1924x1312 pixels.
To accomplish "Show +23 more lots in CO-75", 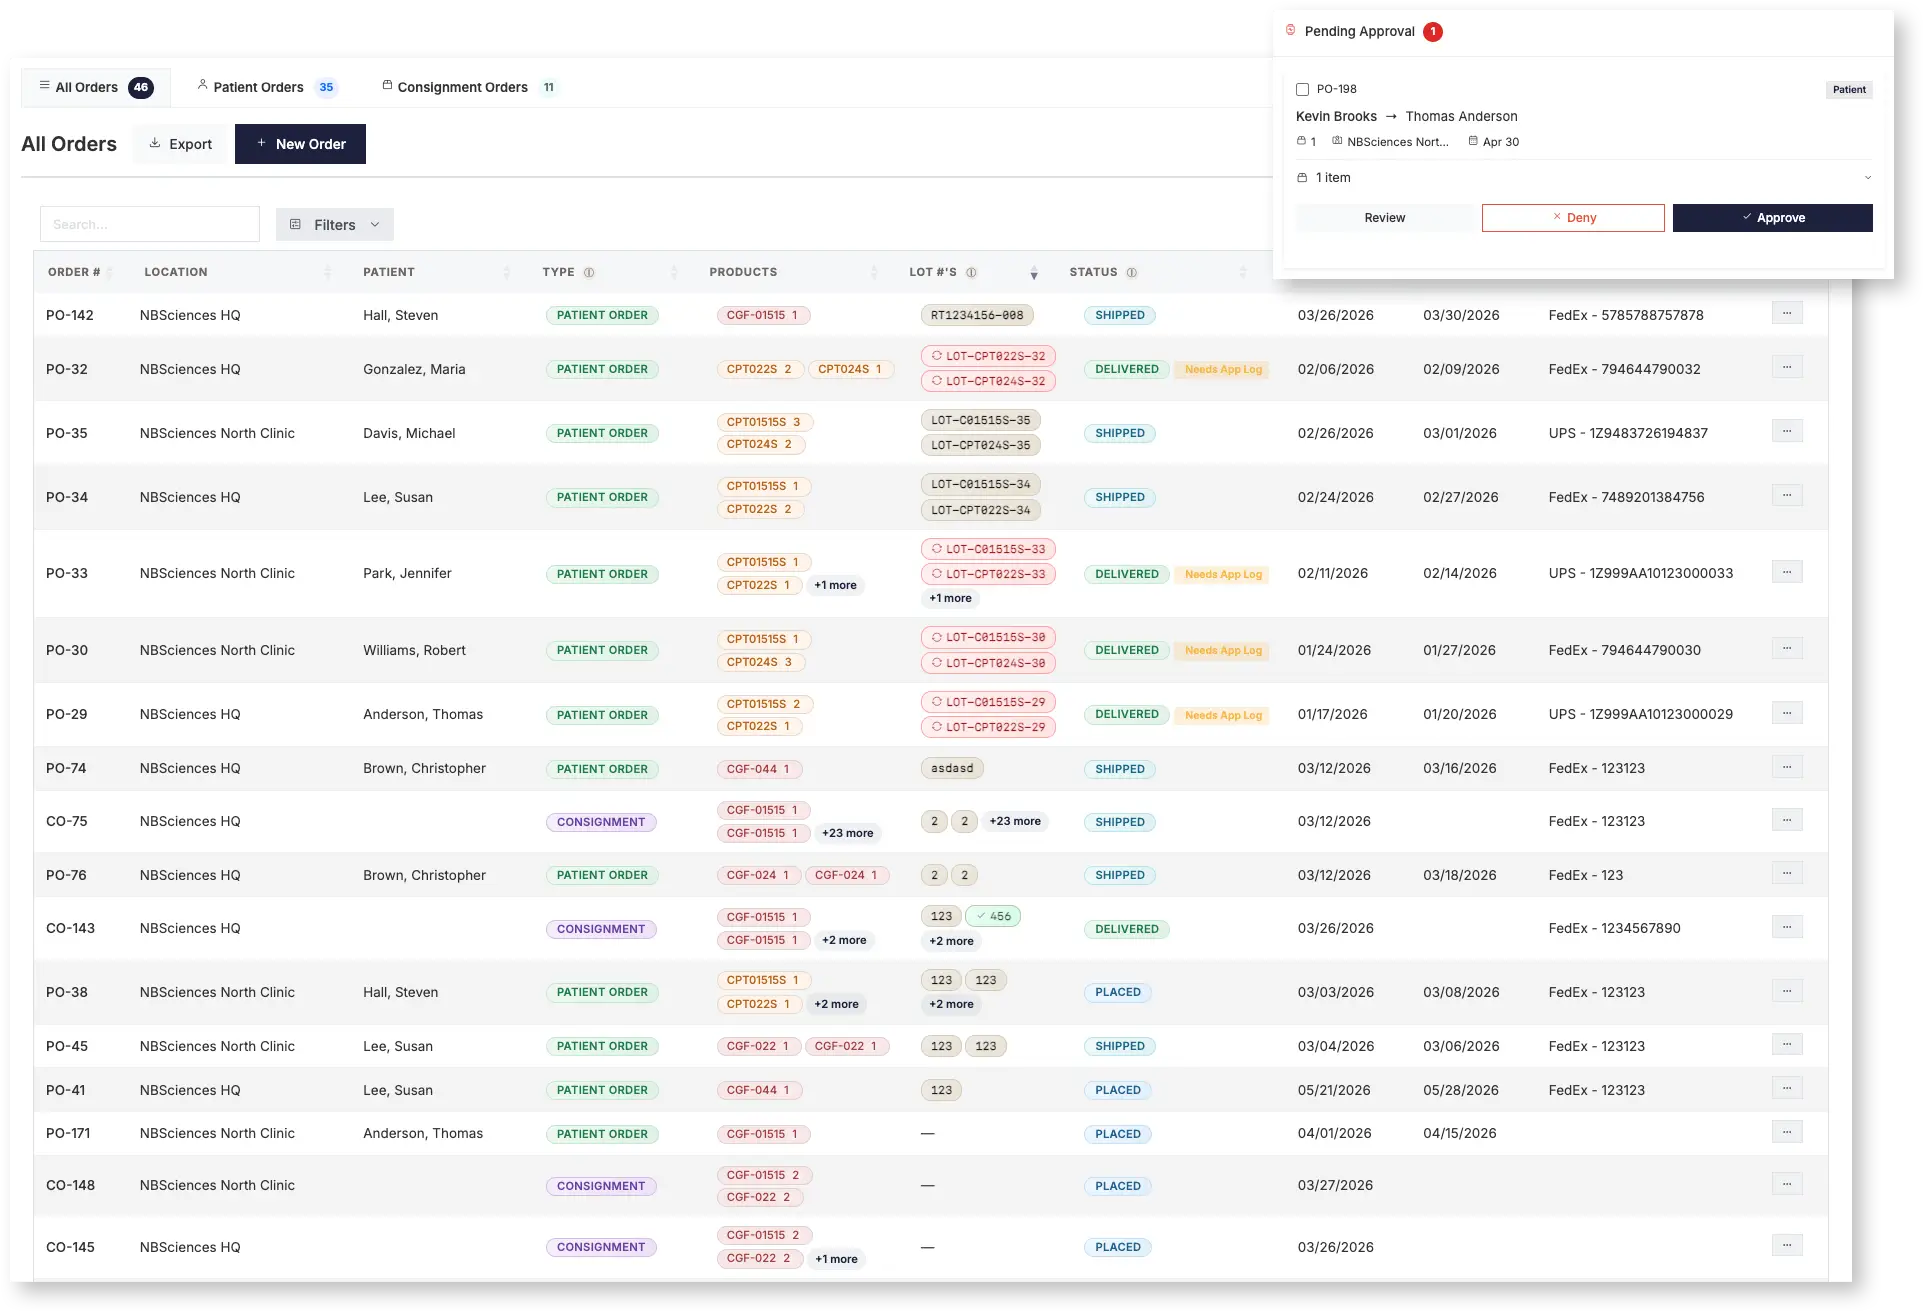I will pyautogui.click(x=1015, y=821).
